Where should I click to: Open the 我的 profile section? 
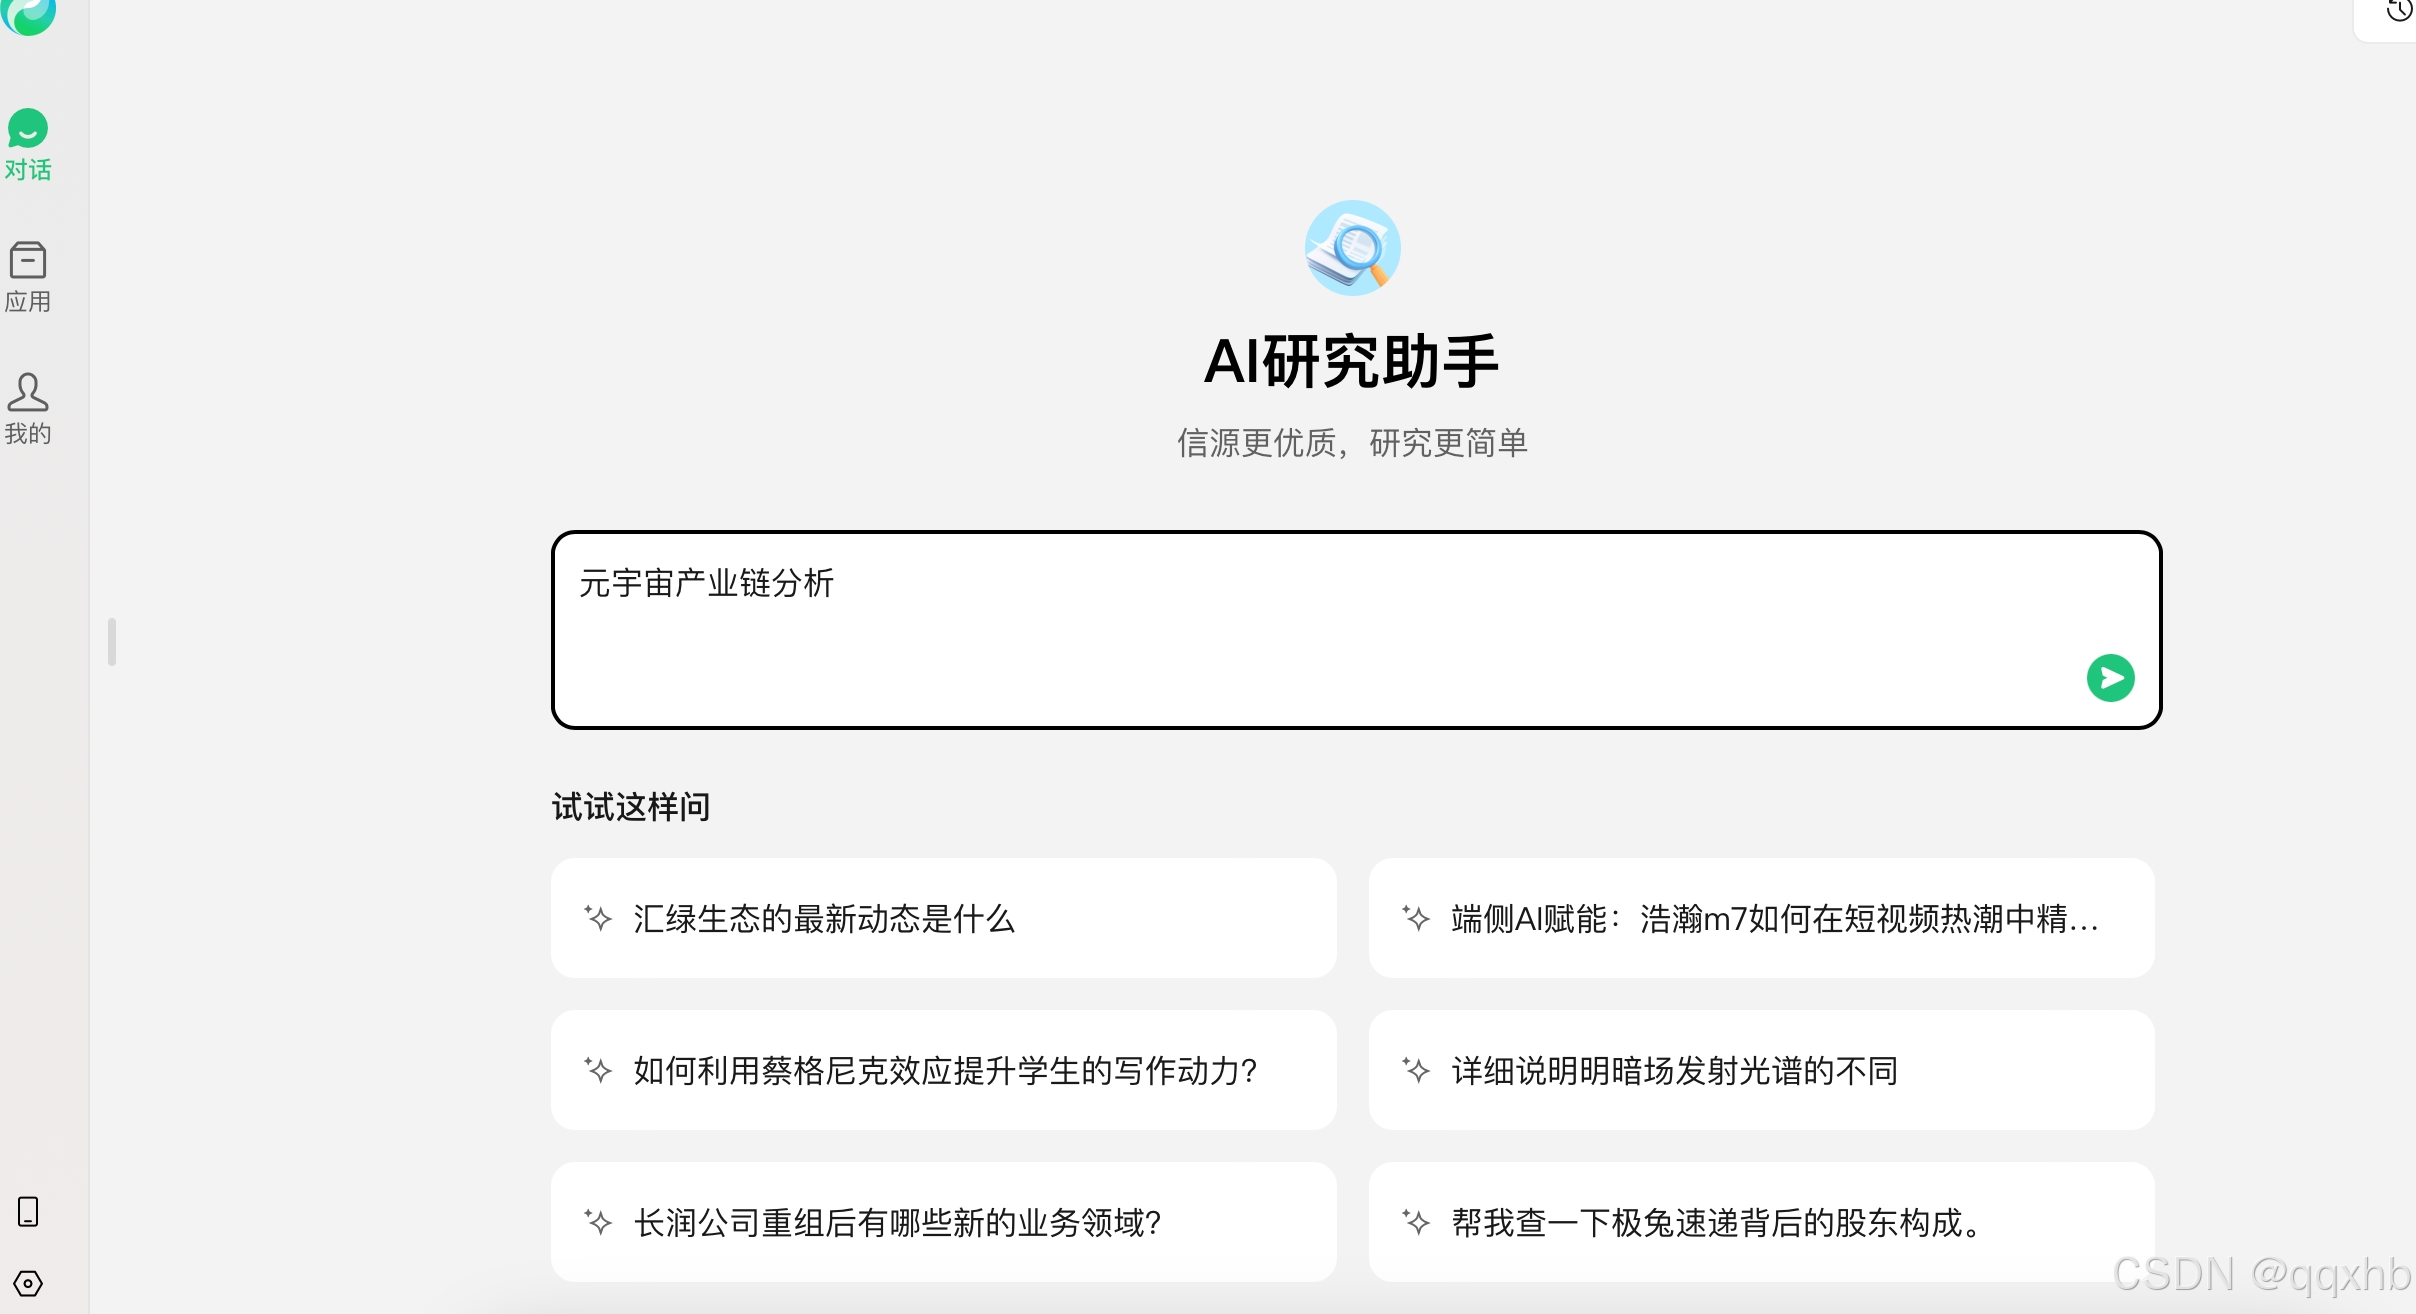[x=28, y=408]
